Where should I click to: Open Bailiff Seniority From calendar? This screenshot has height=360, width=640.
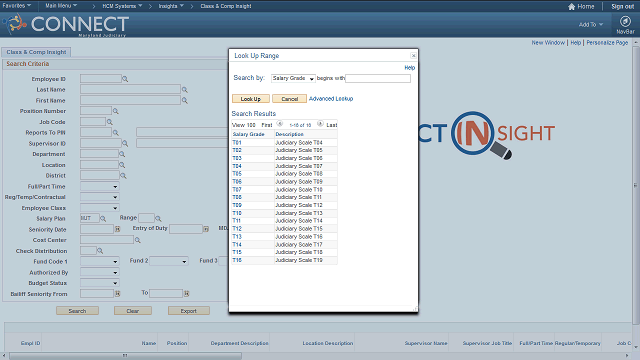pos(118,293)
